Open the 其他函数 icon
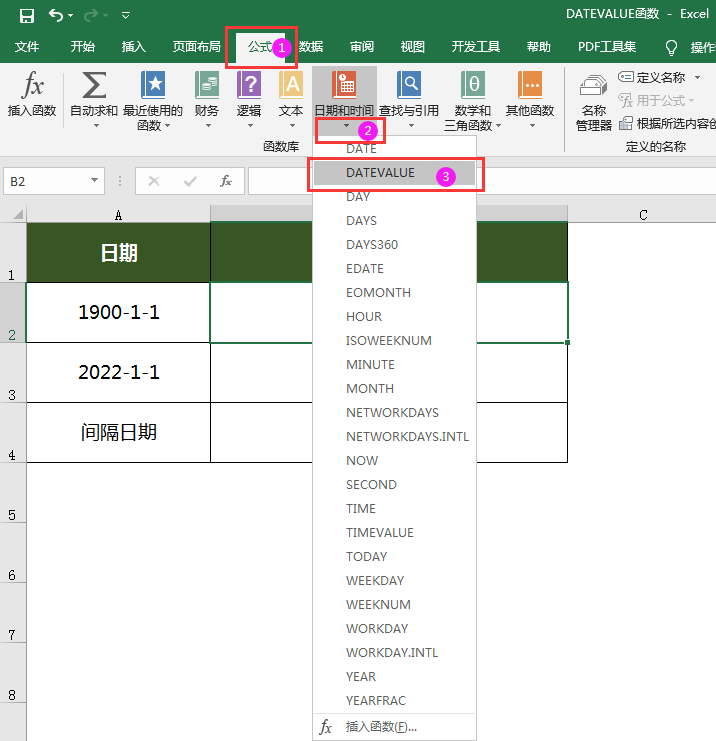This screenshot has width=716, height=741. click(x=530, y=85)
